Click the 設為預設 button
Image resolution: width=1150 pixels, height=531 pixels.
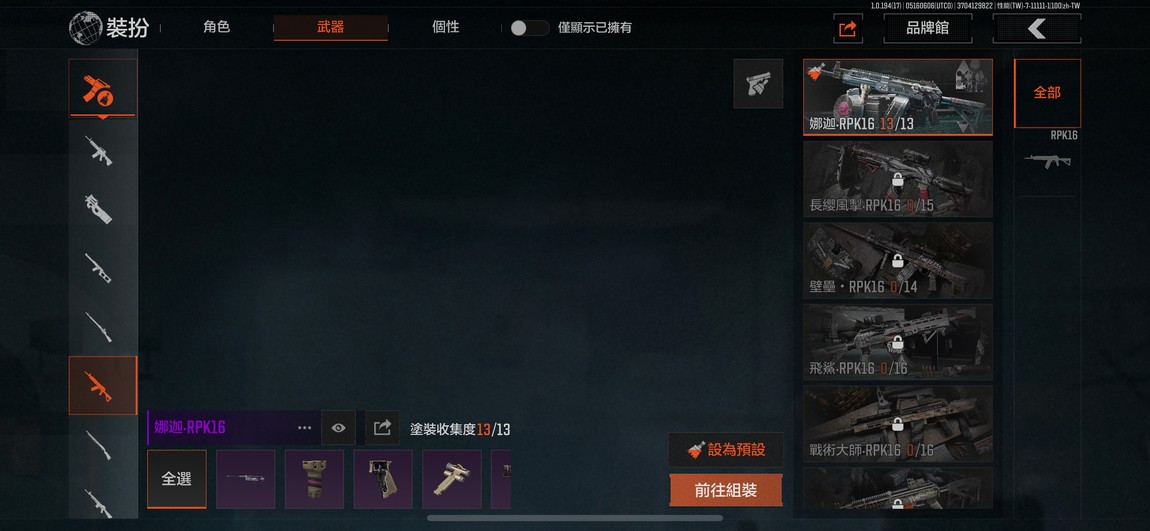coord(725,450)
